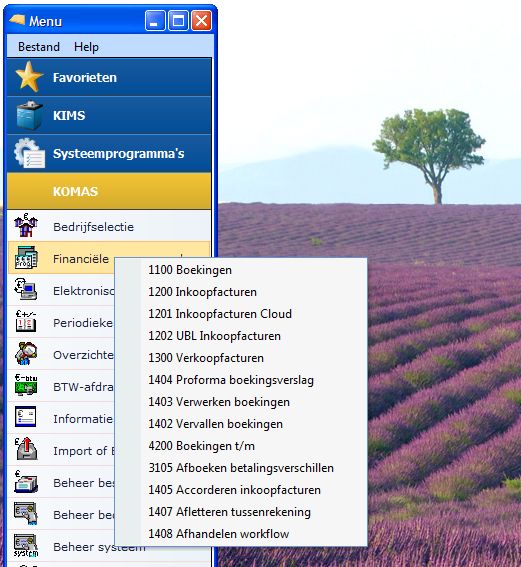521x567 pixels.
Task: Click the Systeemprogramma's gear icon
Action: pyautogui.click(x=30, y=153)
